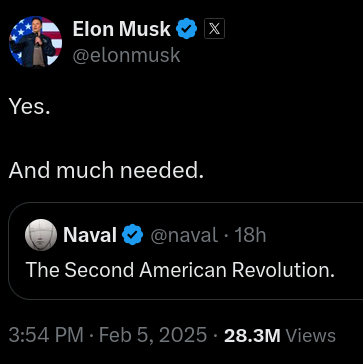The image size is (363, 364).
Task: Open the Feb 5, 2025 date link
Action: click(x=153, y=335)
